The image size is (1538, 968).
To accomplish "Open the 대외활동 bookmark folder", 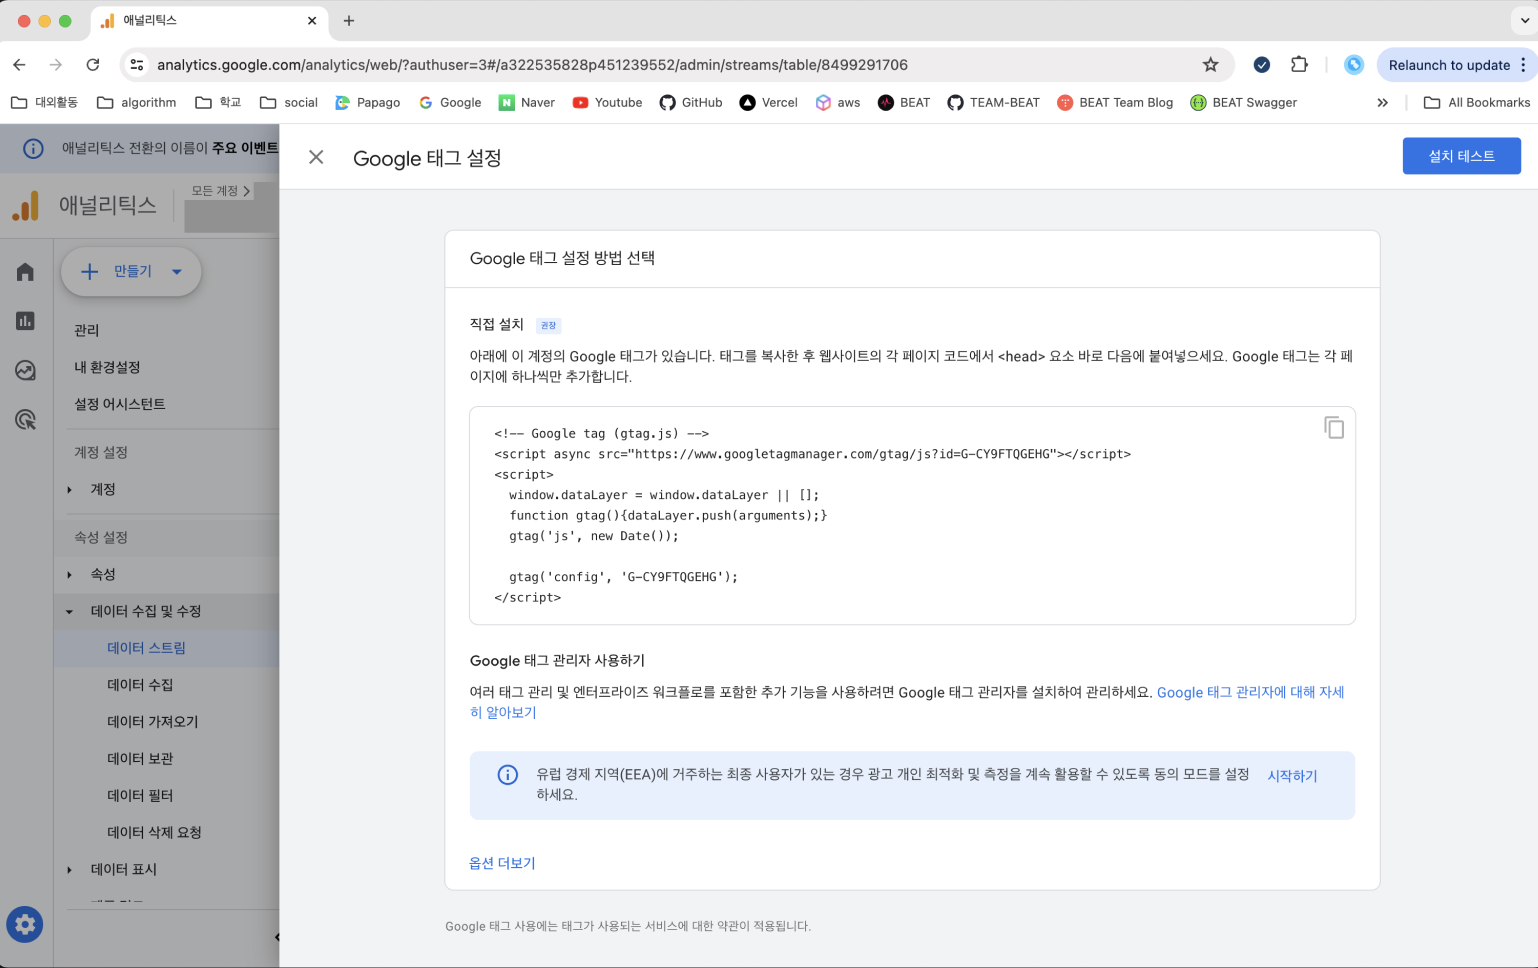I will point(44,102).
